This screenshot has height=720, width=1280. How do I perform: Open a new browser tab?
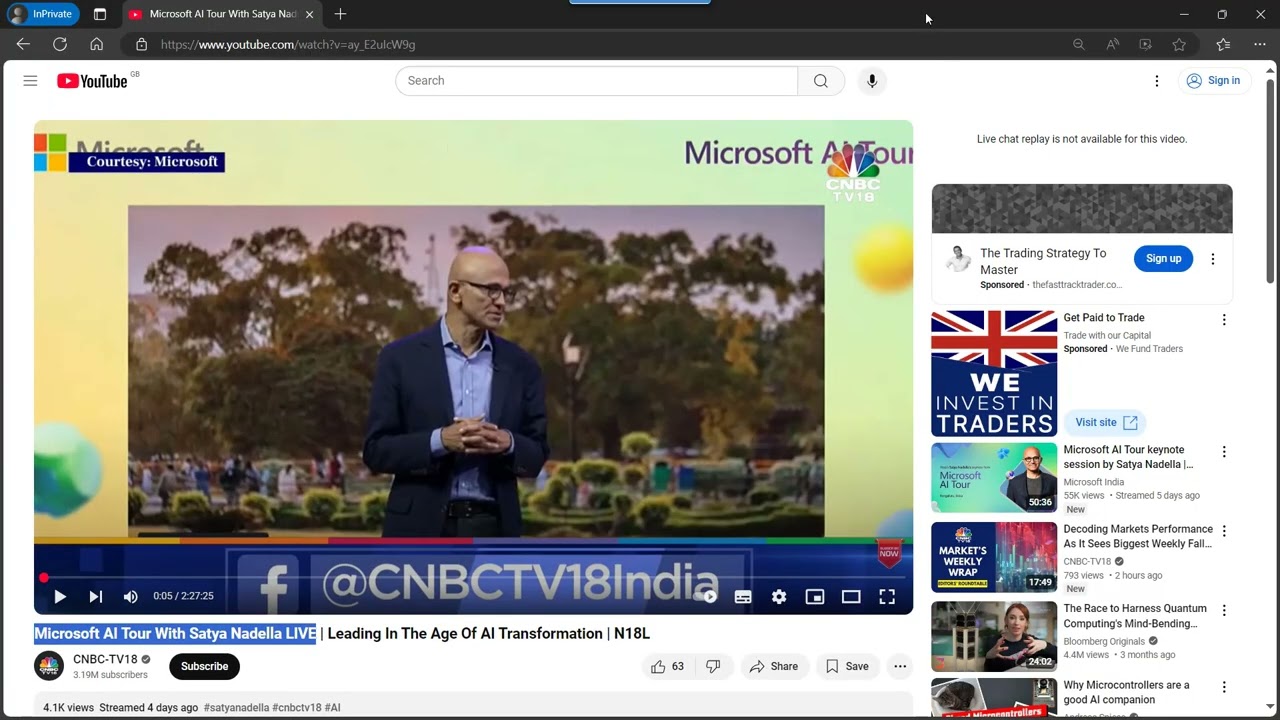coord(340,14)
